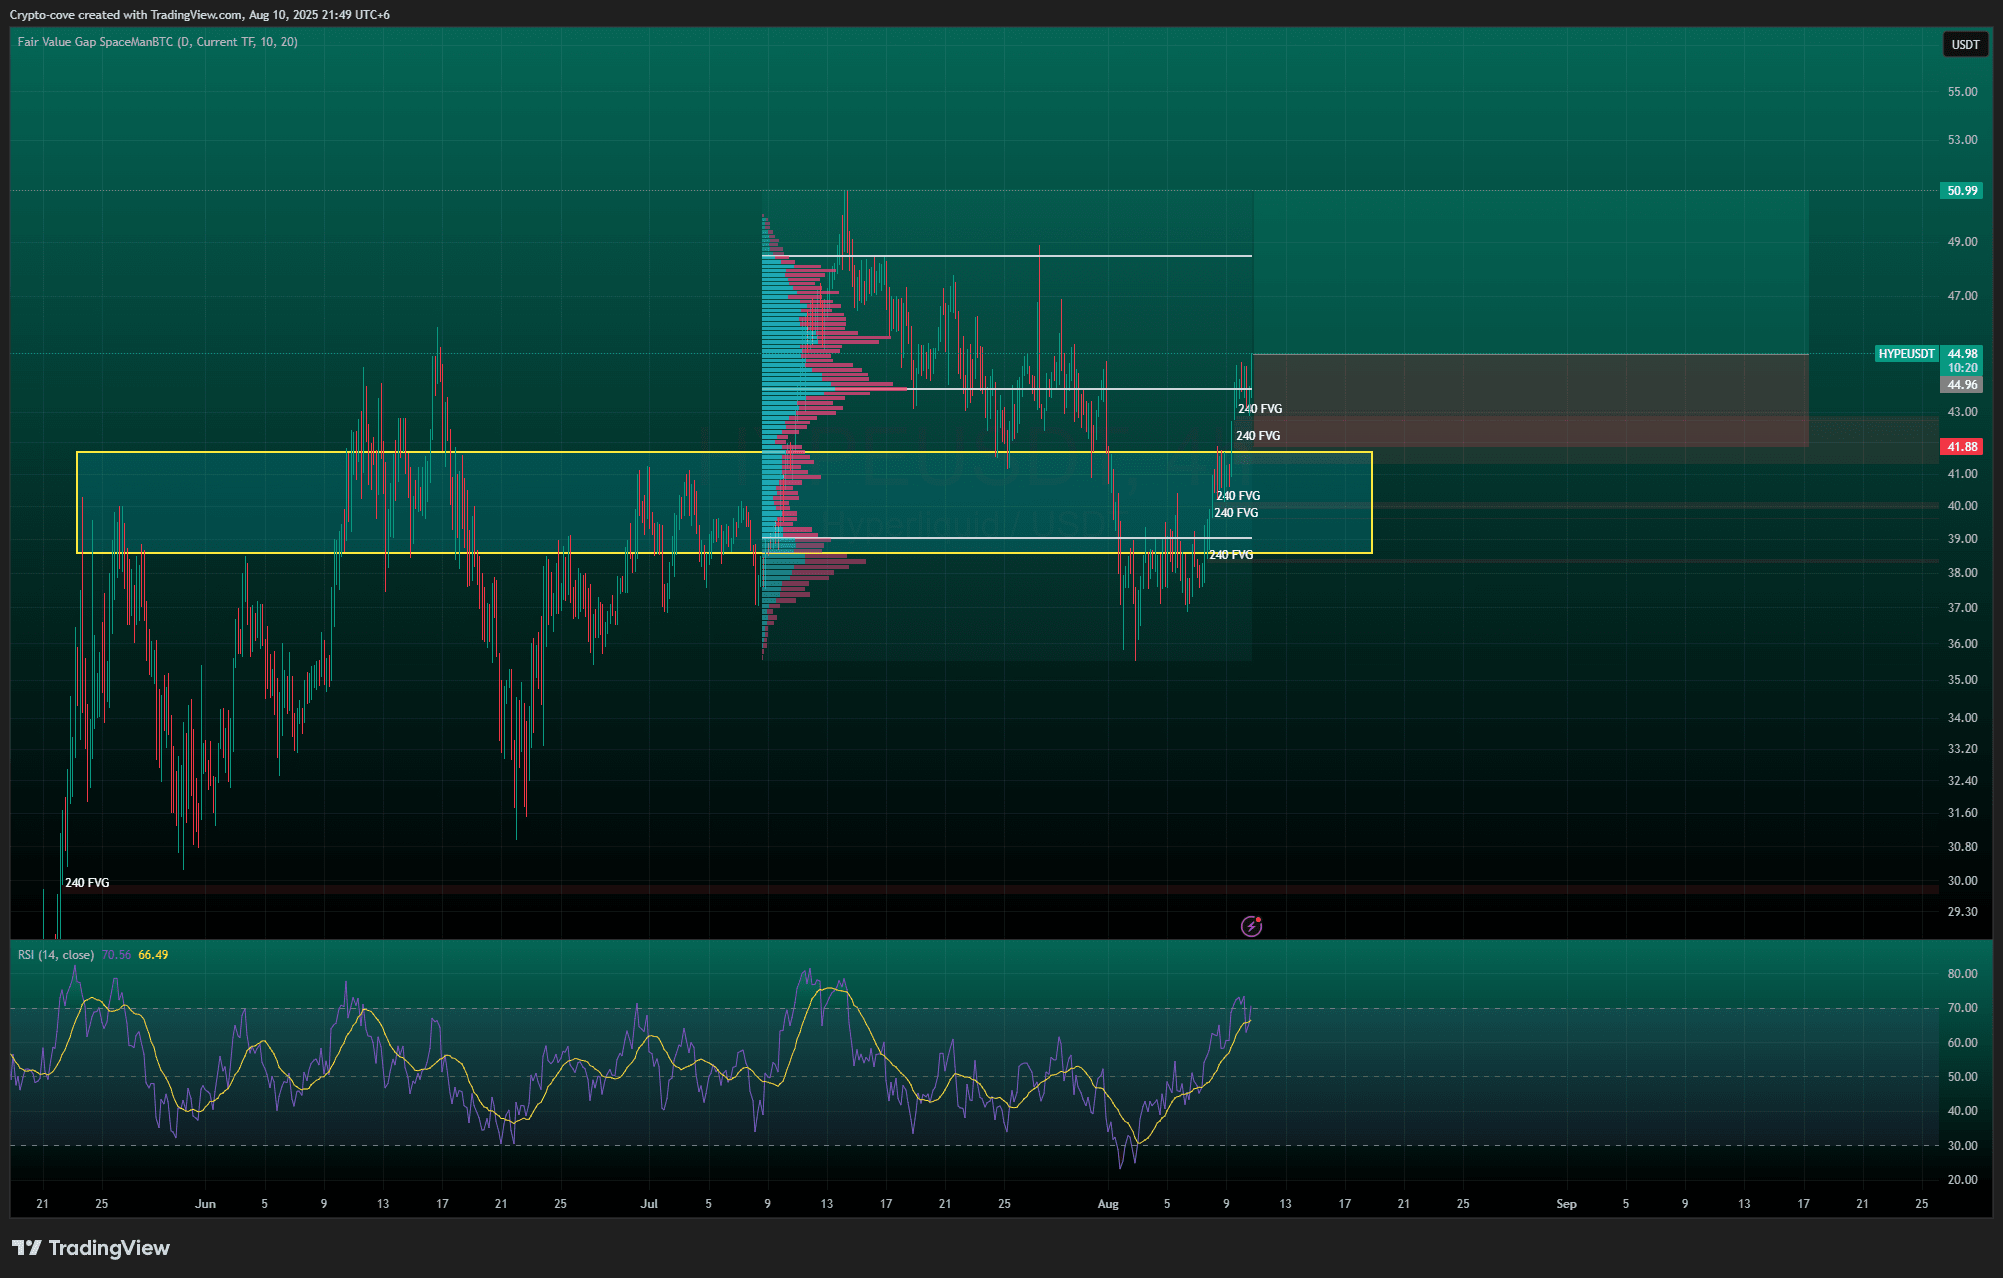Click the 80.00 level on RSI scale

[x=1961, y=974]
